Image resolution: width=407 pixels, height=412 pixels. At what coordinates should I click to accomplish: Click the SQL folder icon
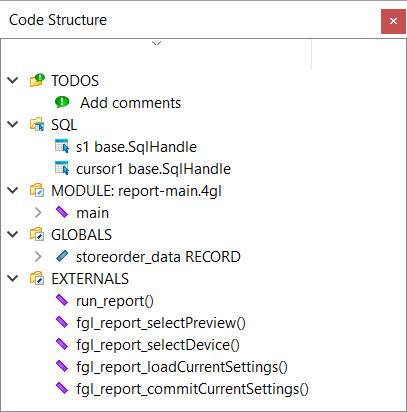click(37, 124)
